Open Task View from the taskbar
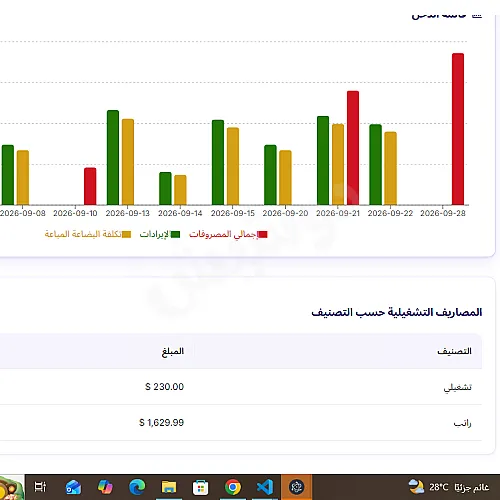The height and width of the screenshot is (500, 500). pyautogui.click(x=40, y=487)
